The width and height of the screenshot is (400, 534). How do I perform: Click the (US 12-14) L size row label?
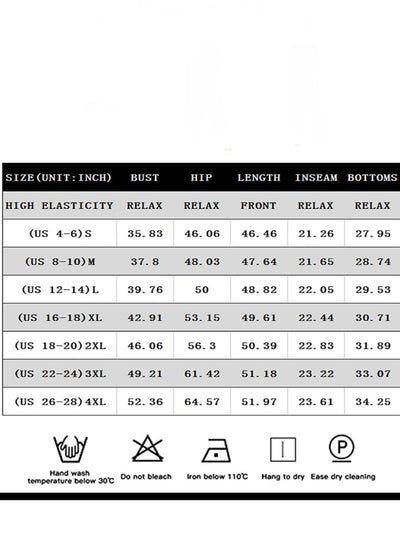60,289
